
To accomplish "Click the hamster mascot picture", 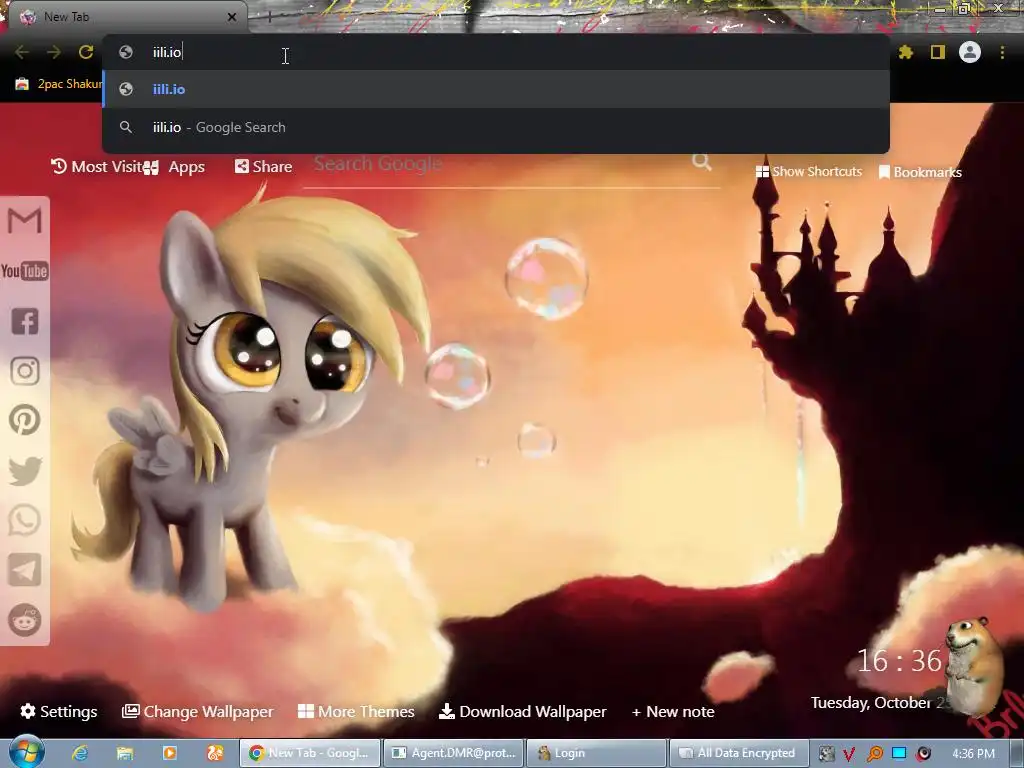I will pyautogui.click(x=974, y=666).
